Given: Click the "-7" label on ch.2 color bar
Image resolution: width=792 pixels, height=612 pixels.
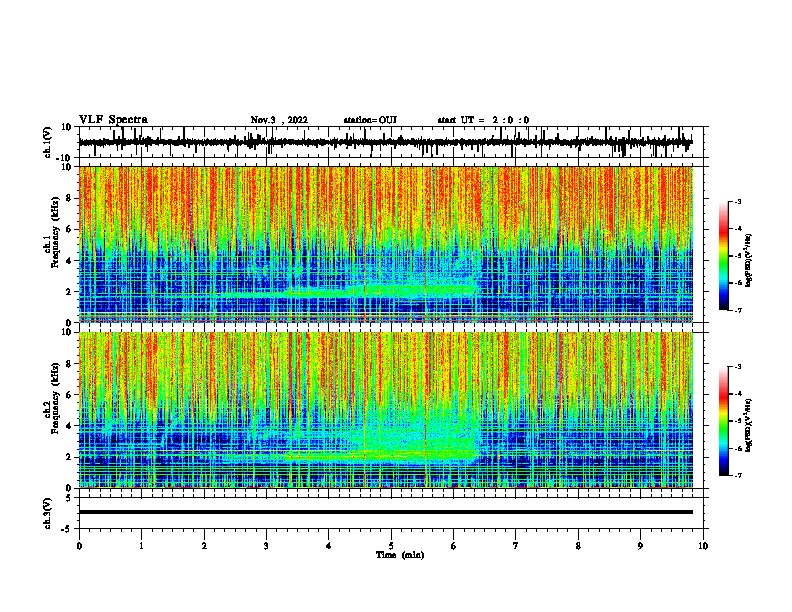Looking at the screenshot, I should pyautogui.click(x=737, y=475).
